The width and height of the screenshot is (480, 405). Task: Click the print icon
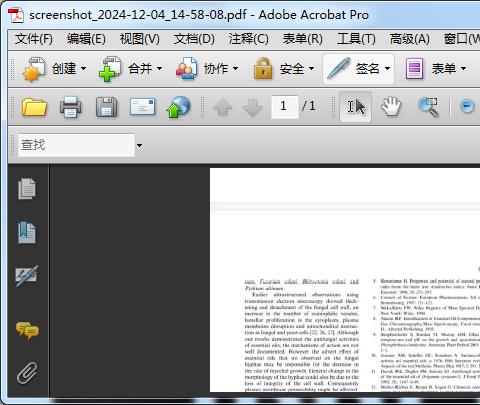[x=70, y=107]
